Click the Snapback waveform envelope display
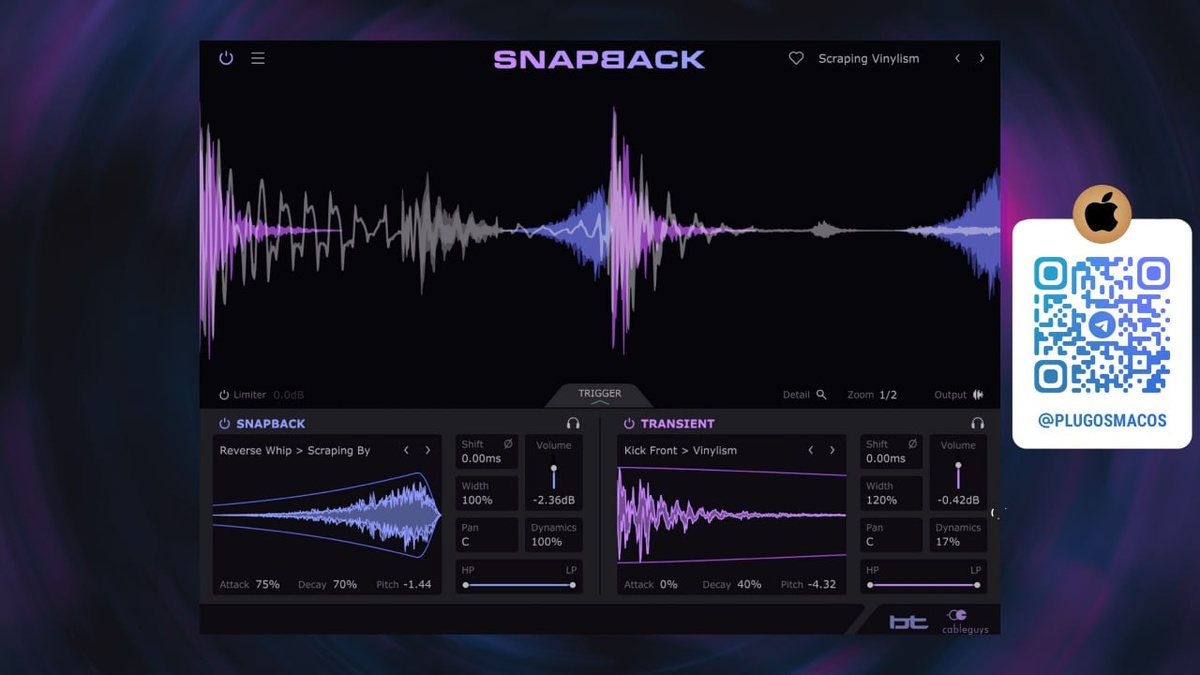 click(x=327, y=516)
